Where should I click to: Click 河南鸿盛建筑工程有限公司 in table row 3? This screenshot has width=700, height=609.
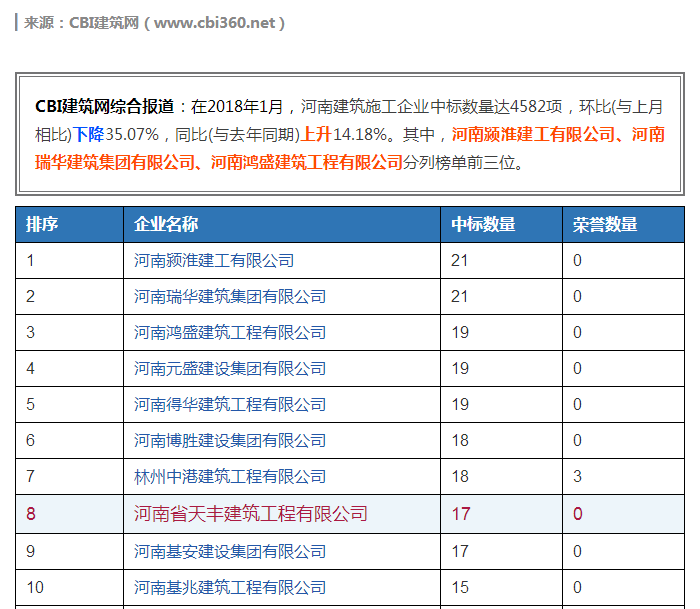230,333
